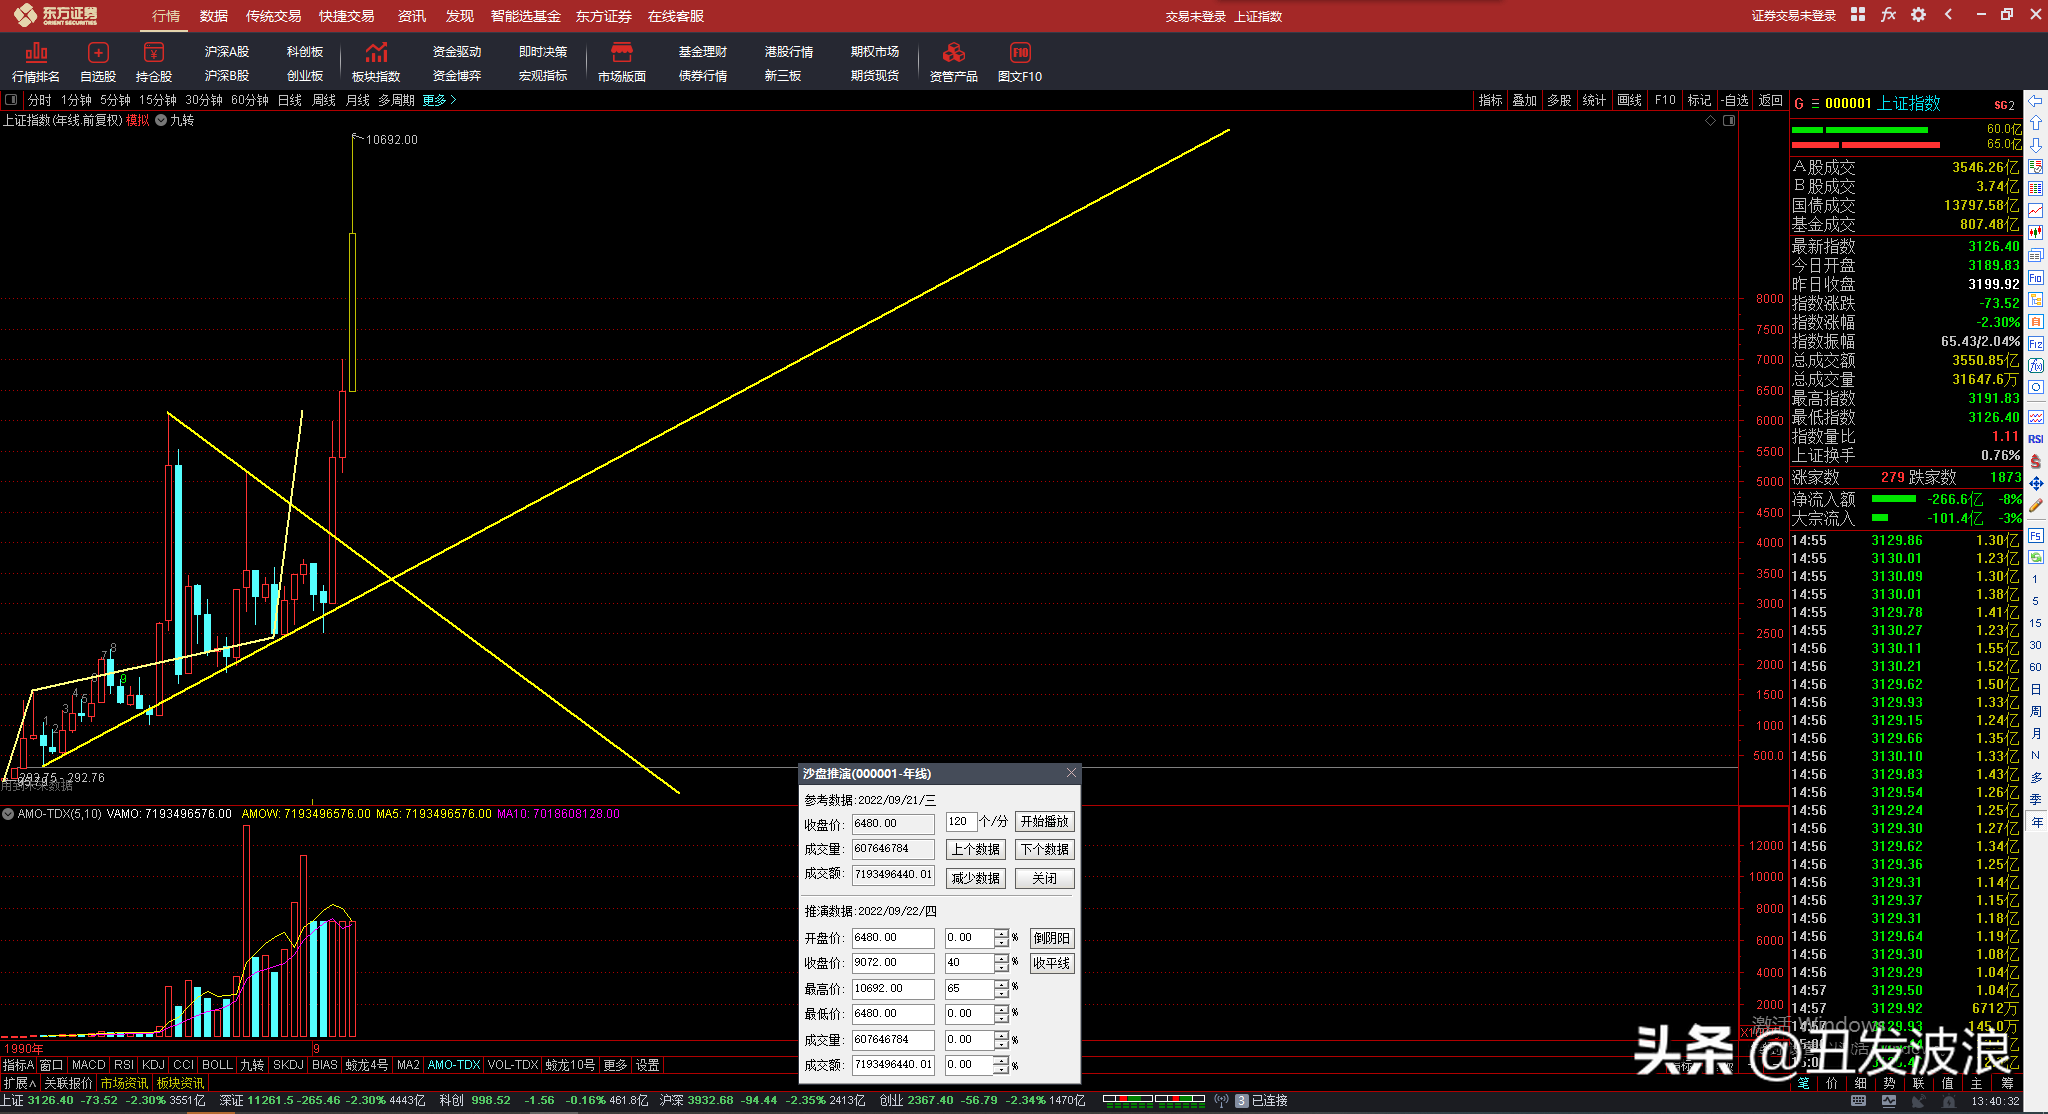Click the 下个数据 button

[1044, 850]
